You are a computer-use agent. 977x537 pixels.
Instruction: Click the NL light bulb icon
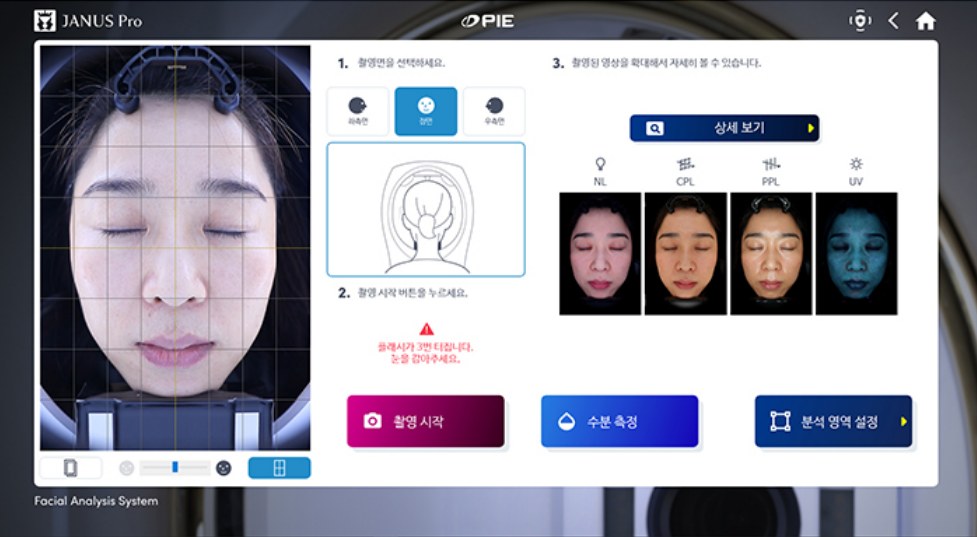[x=600, y=164]
